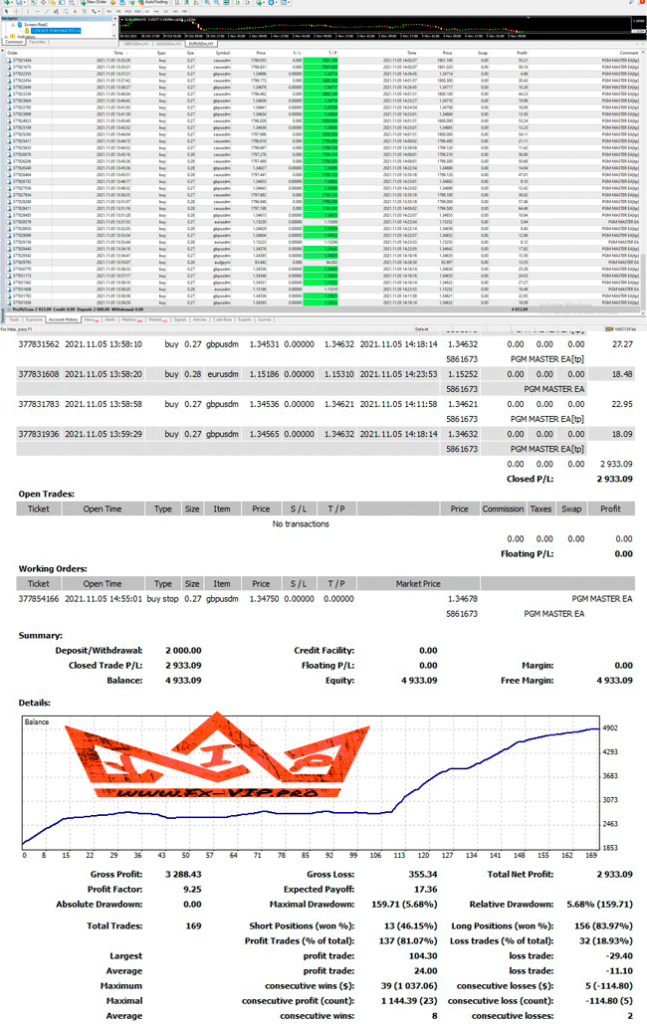Click the Profit column header
Screen dimensions: 647x1024
(519, 53)
